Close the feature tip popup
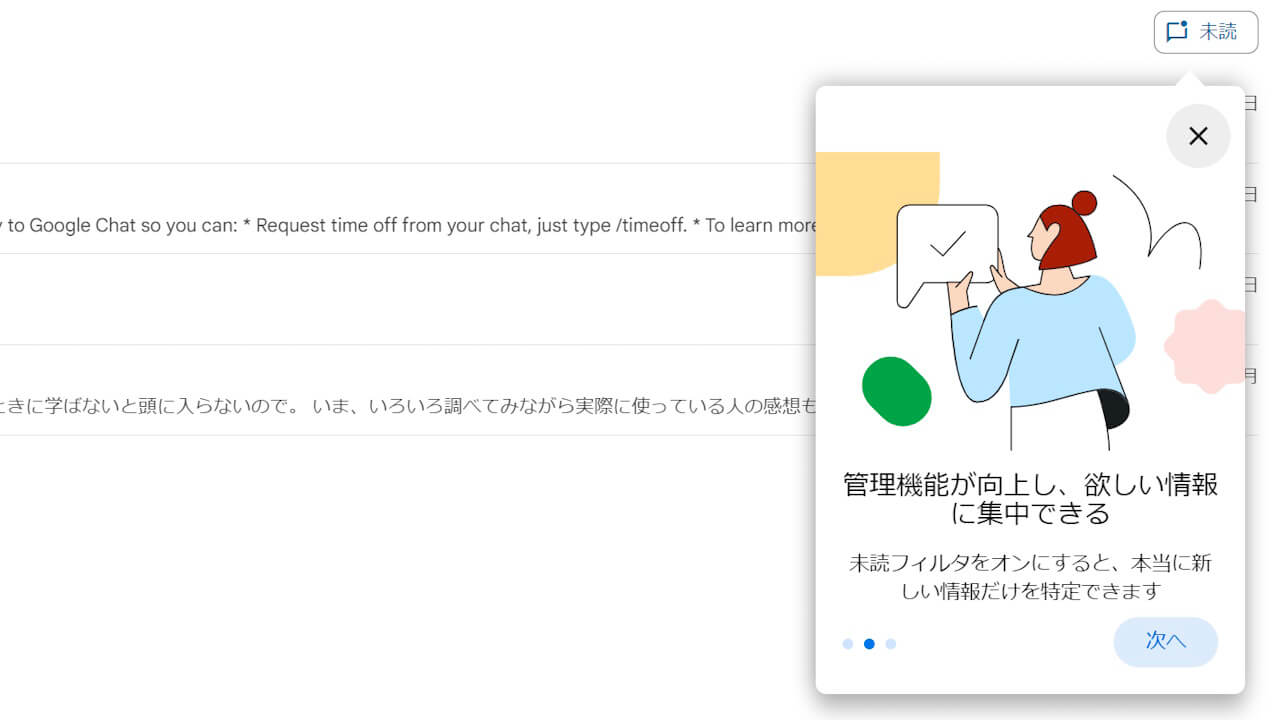Image resolution: width=1280 pixels, height=720 pixels. point(1197,136)
